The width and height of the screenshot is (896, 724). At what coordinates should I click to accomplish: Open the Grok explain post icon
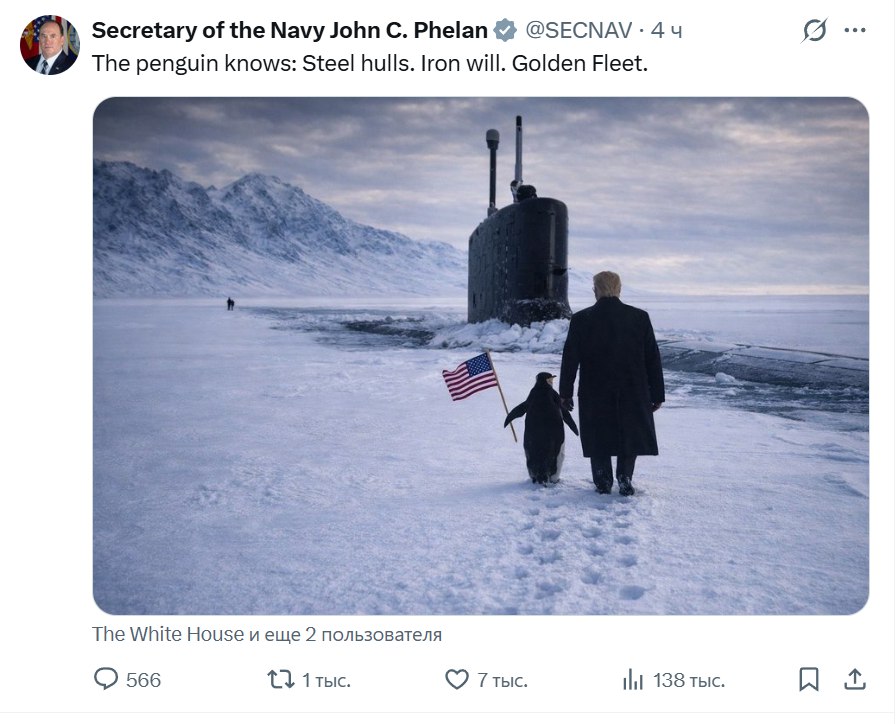(815, 31)
